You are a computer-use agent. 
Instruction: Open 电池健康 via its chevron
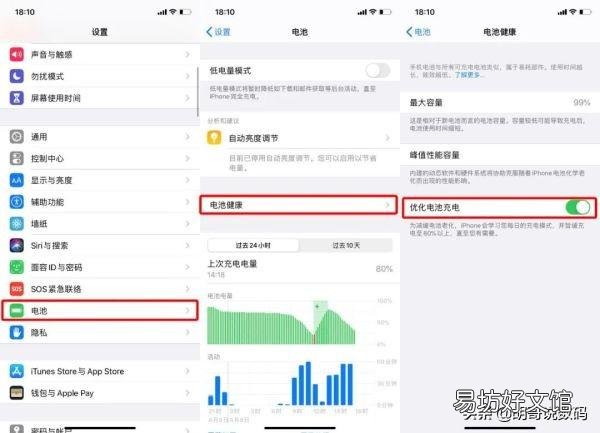pos(388,205)
